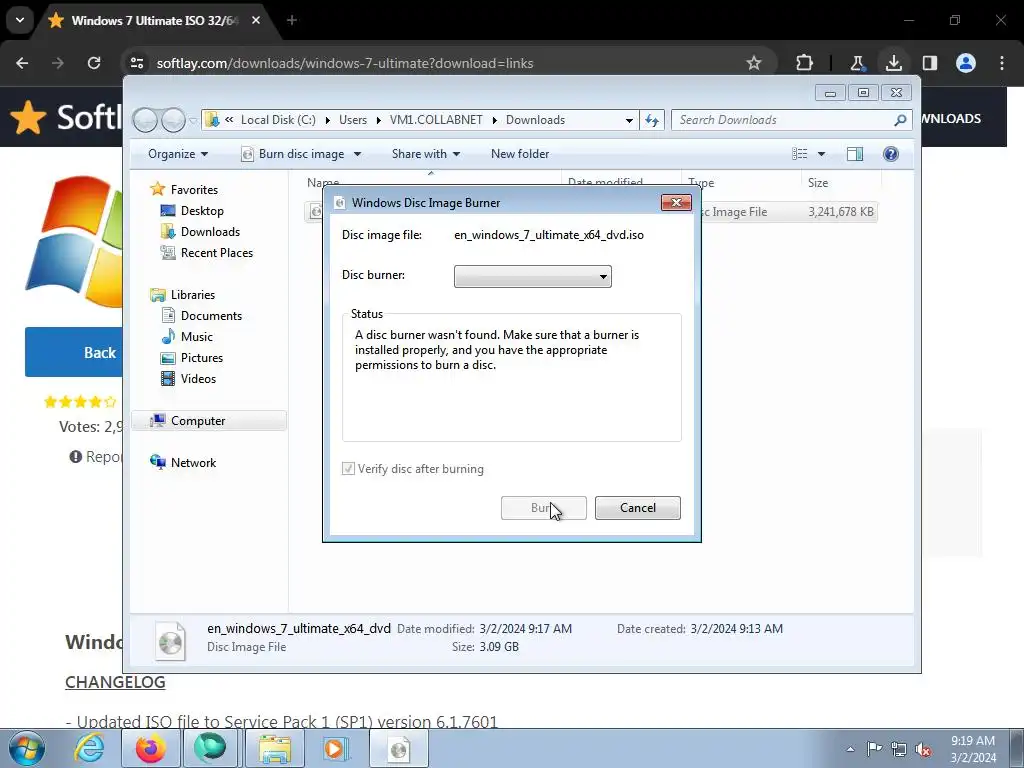The image size is (1024, 768).
Task: Open the Organize menu
Action: 178,153
